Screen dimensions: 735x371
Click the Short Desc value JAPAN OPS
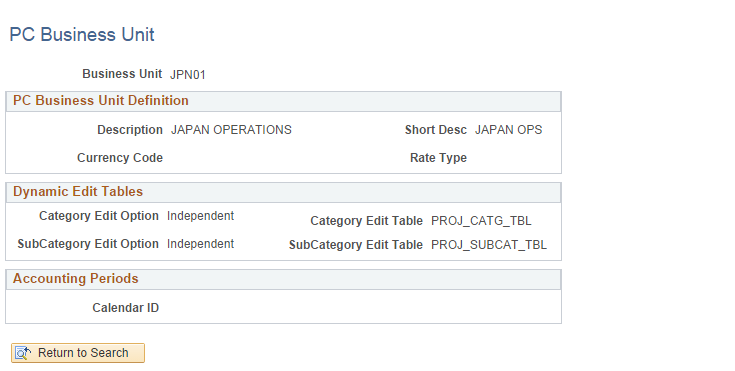(509, 130)
